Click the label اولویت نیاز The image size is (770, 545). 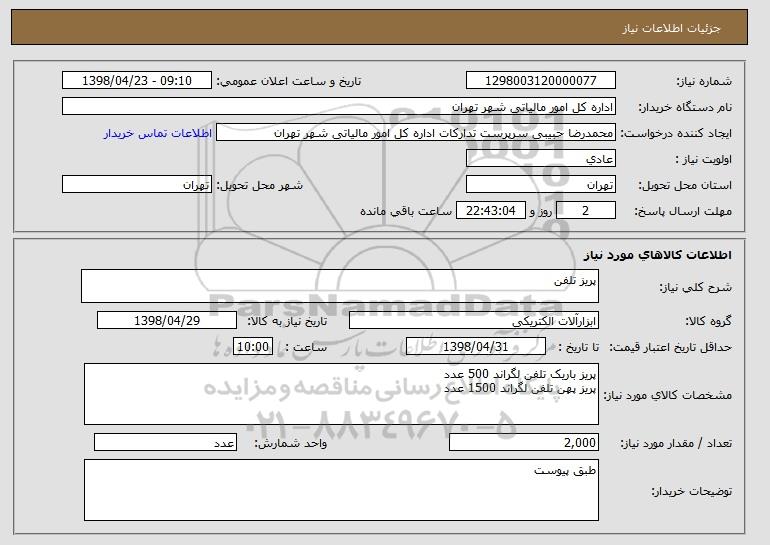pos(704,159)
